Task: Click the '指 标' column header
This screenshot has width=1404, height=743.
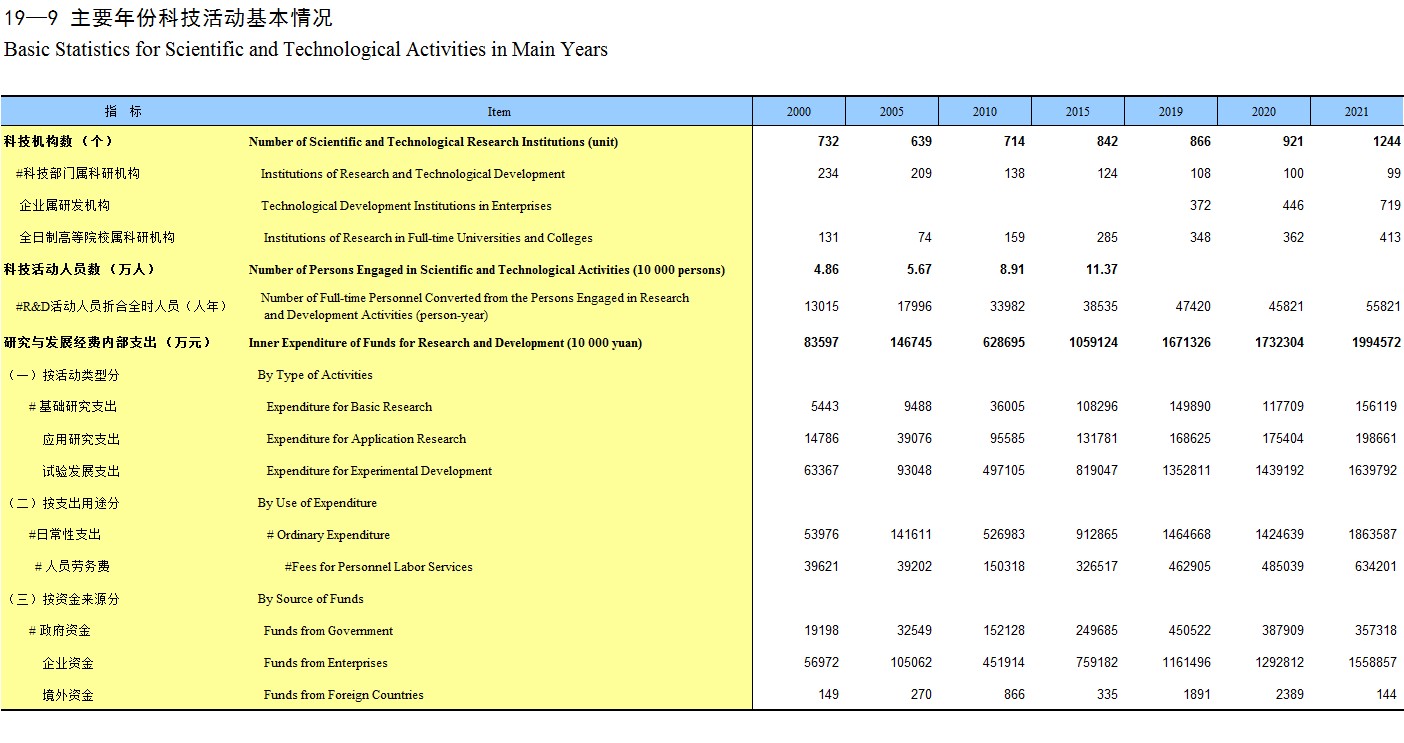Action: [x=123, y=111]
